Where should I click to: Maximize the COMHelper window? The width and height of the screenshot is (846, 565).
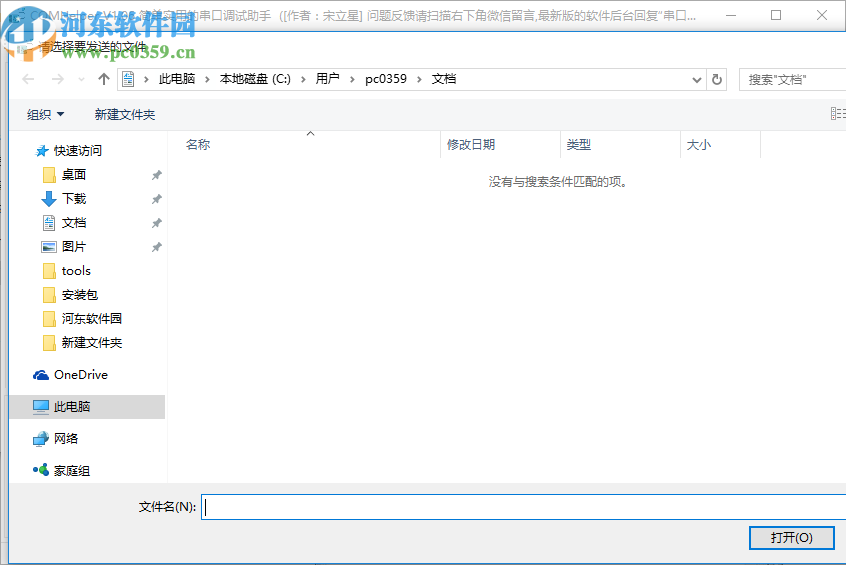click(x=776, y=15)
